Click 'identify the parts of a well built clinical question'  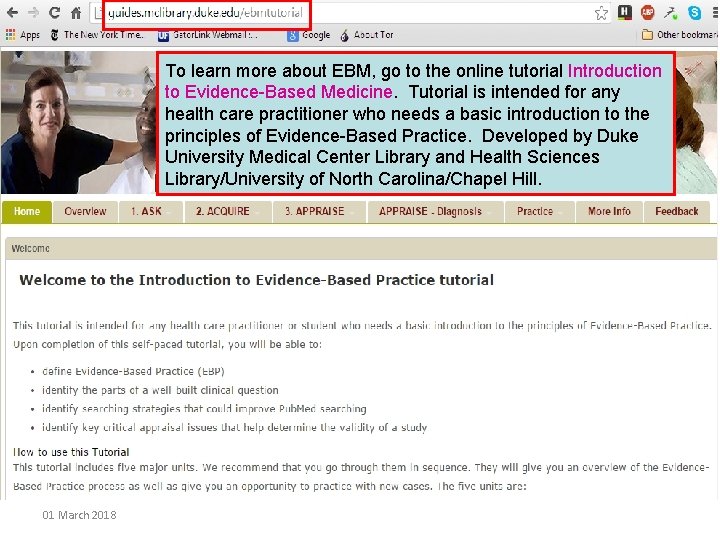(160, 390)
